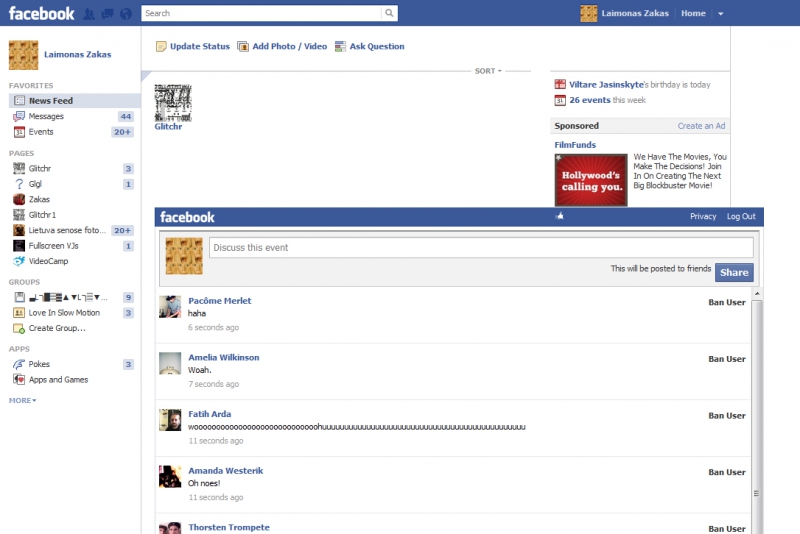Screen dimensions: 800x534
Task: Click the facebook logo in top bar
Action: (x=41, y=13)
